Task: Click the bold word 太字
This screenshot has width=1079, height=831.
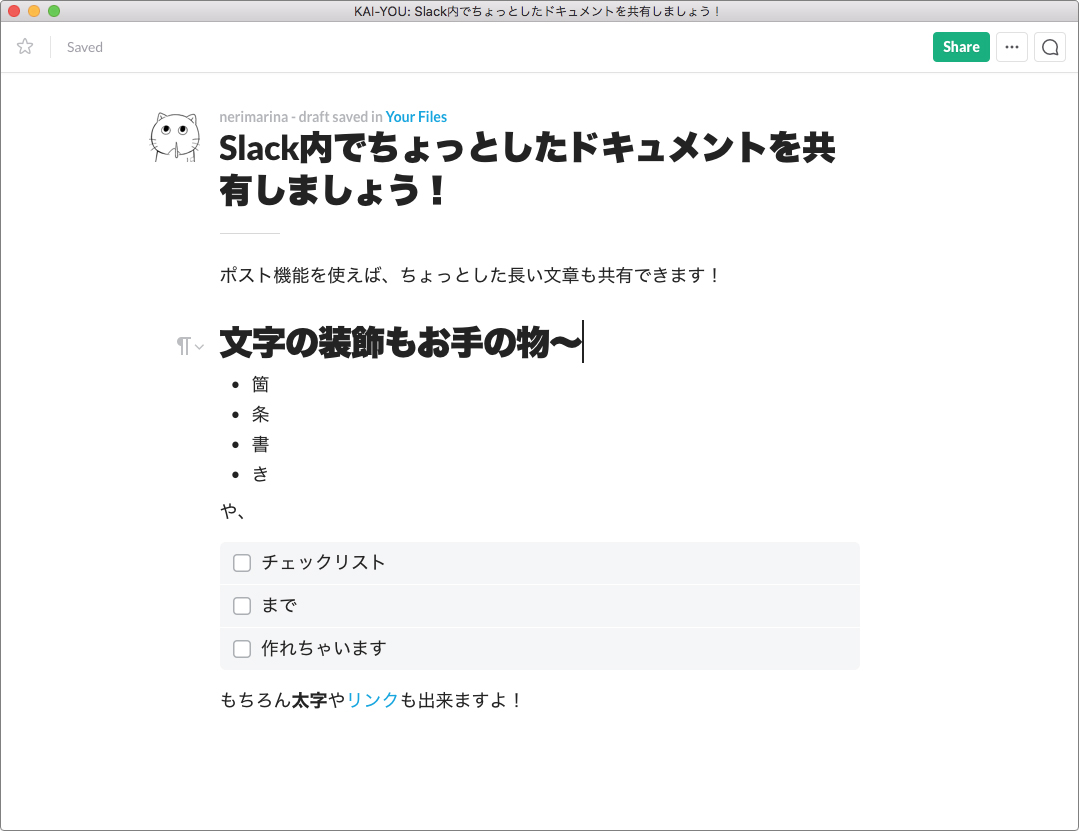Action: click(x=310, y=700)
